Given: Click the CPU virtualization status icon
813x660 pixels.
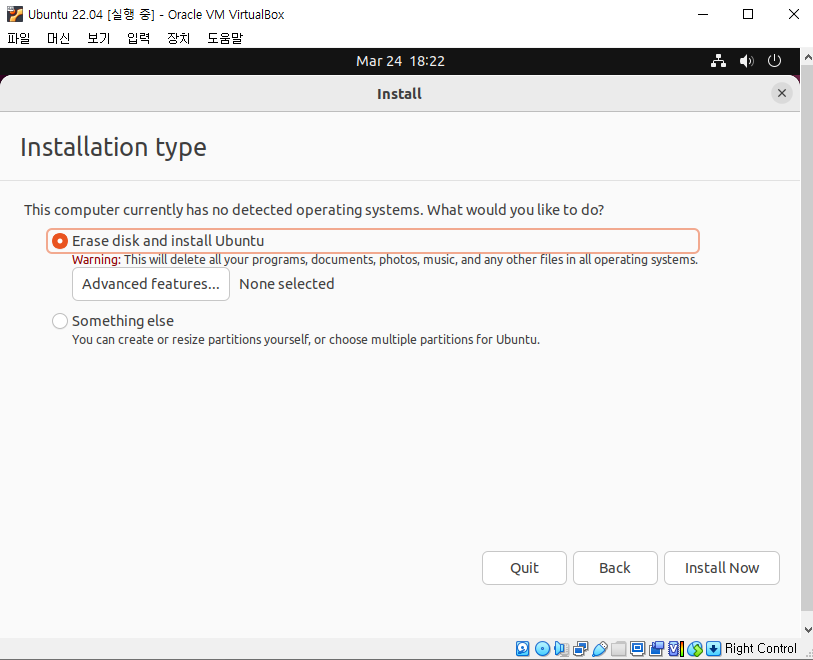Looking at the screenshot, I should click(676, 648).
